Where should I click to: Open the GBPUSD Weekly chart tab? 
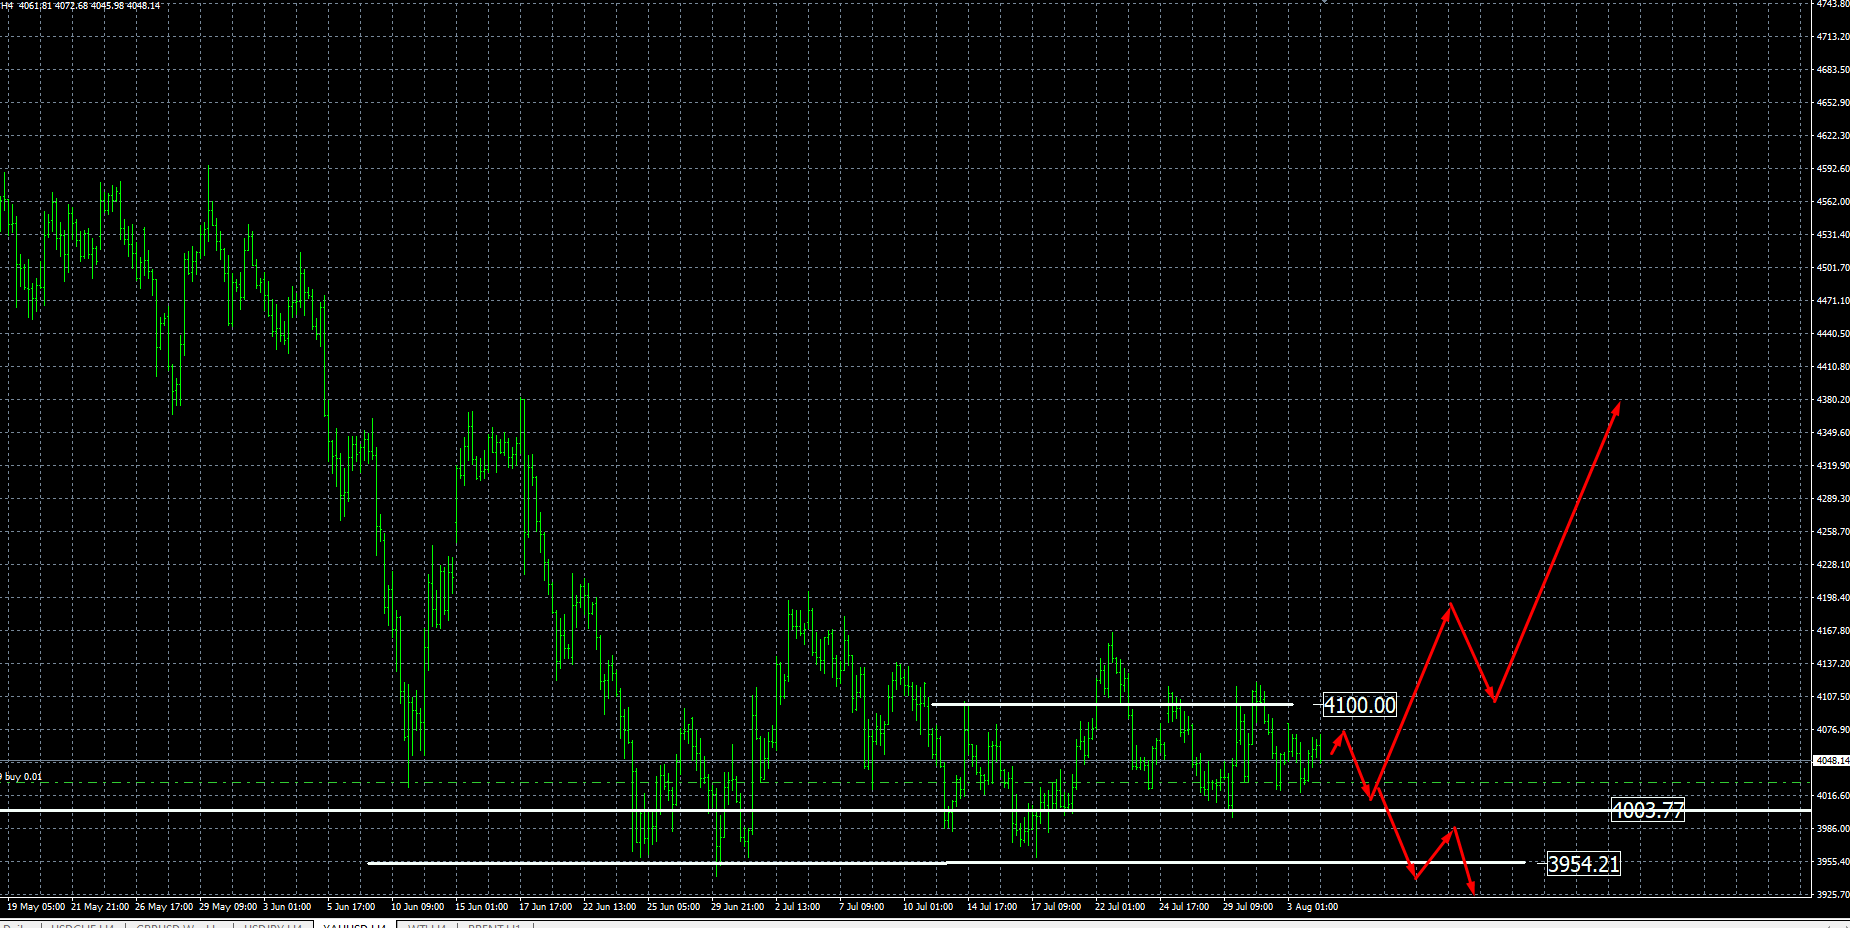click(177, 925)
